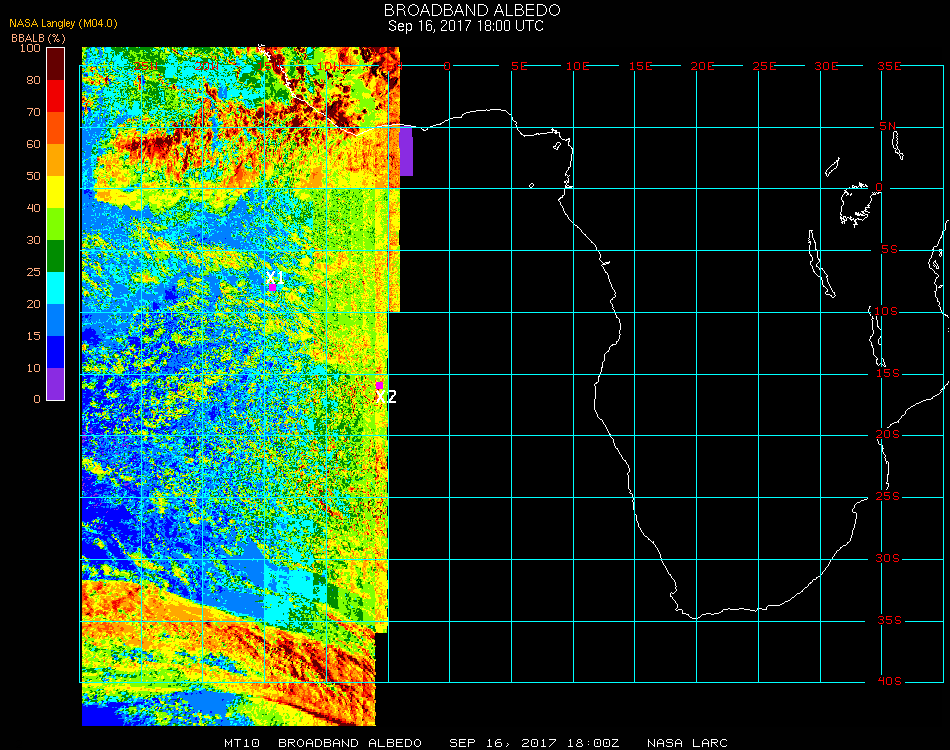The width and height of the screenshot is (950, 750).
Task: Click the '25E' longitude label
Action: click(764, 66)
